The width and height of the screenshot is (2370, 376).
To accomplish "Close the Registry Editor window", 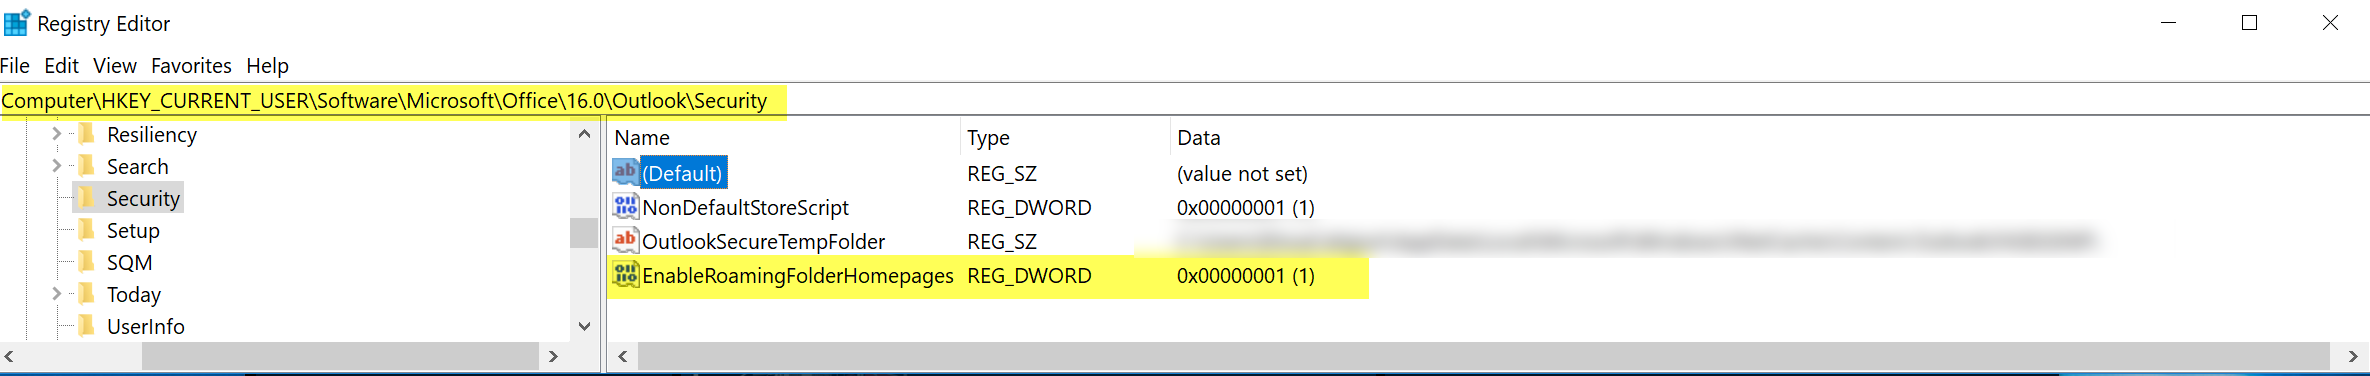I will point(2330,23).
